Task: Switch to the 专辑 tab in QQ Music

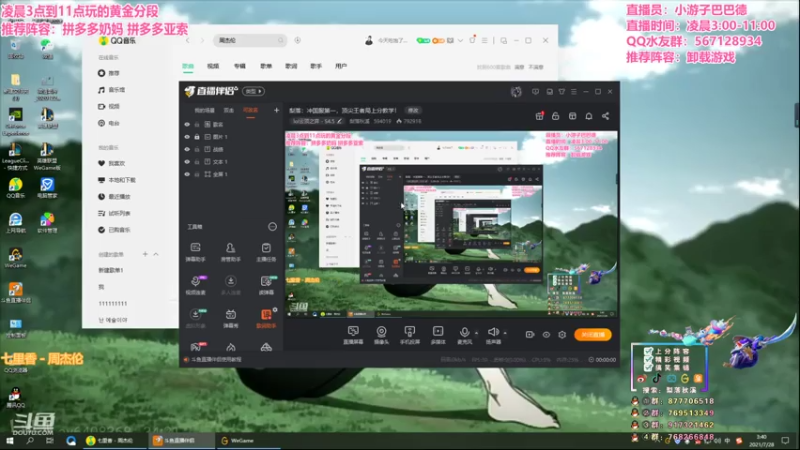Action: click(x=240, y=66)
